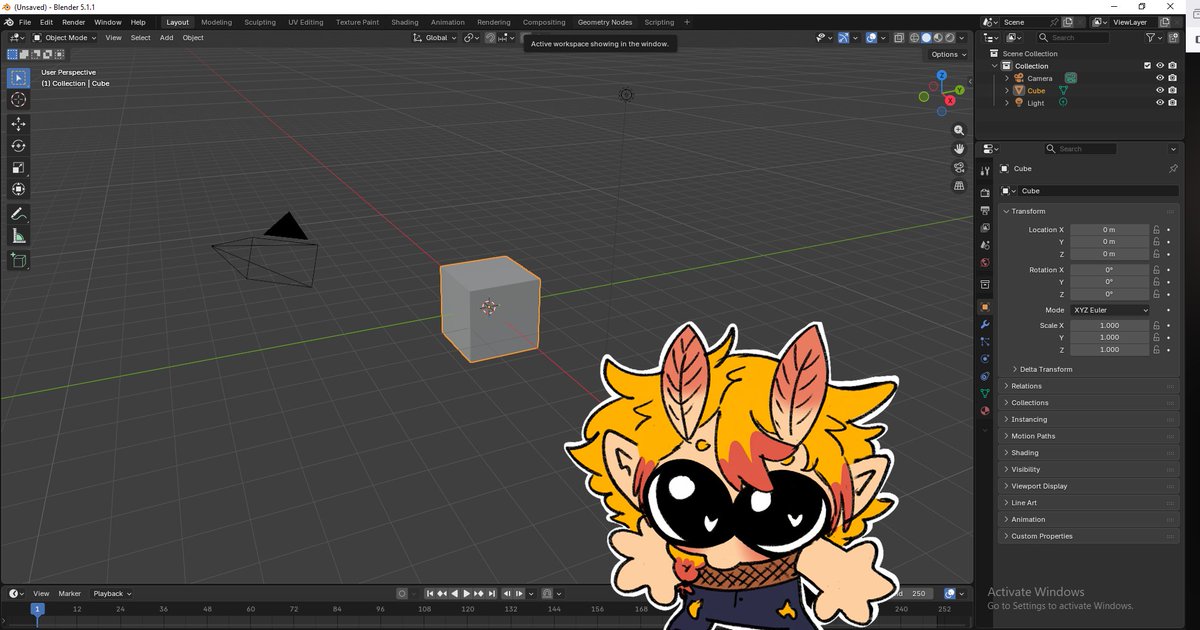Viewport: 1200px width, 630px height.
Task: Select the Add Cube tool
Action: click(18, 260)
